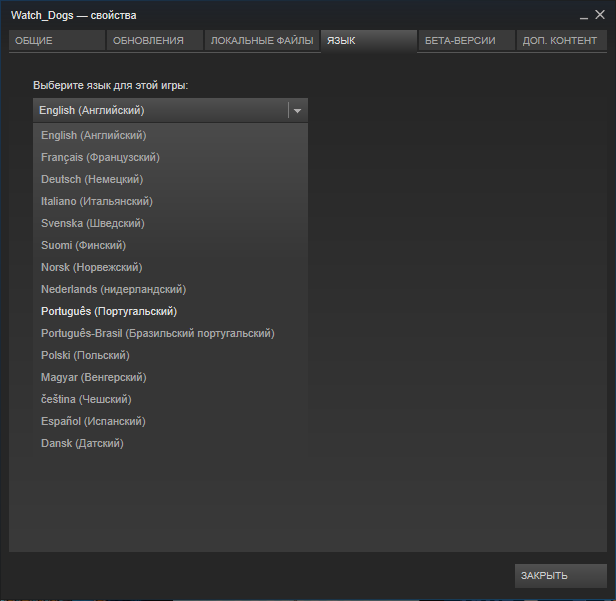Collapse the language dropdown arrow
This screenshot has height=601, width=616.
pyautogui.click(x=297, y=111)
